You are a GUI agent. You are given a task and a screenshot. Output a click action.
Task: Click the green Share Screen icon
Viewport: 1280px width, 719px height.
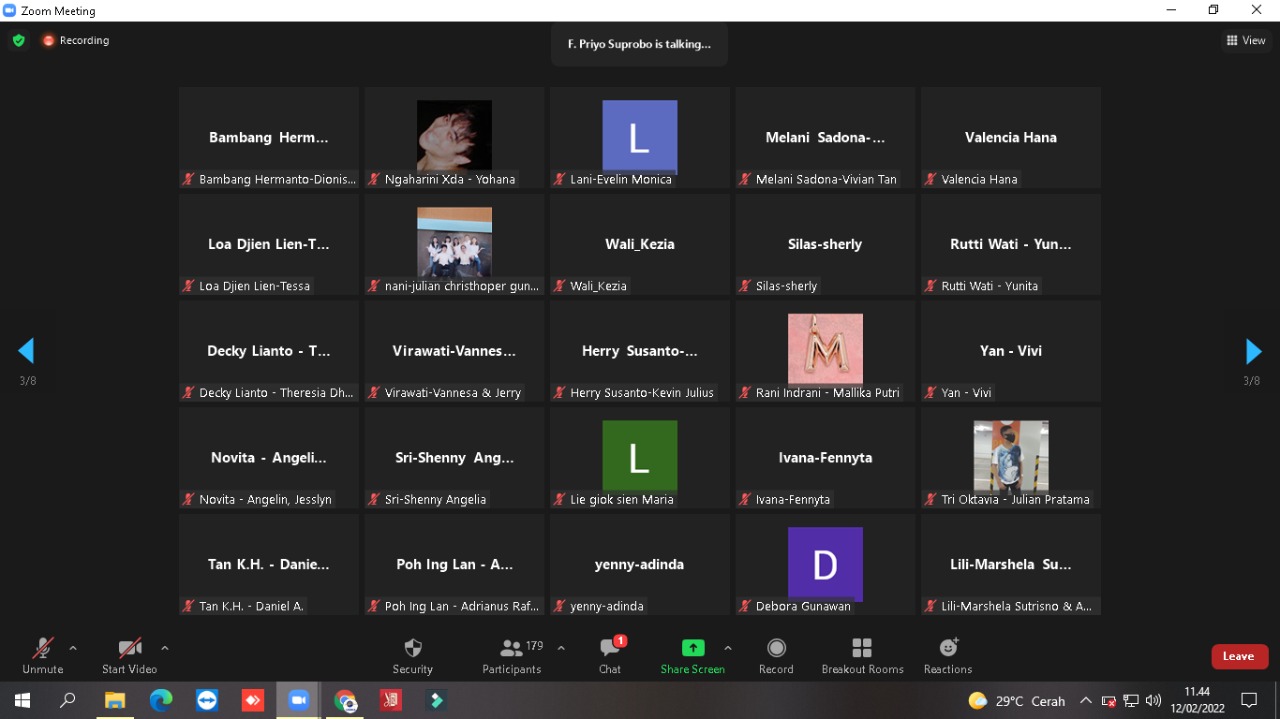[x=693, y=648]
